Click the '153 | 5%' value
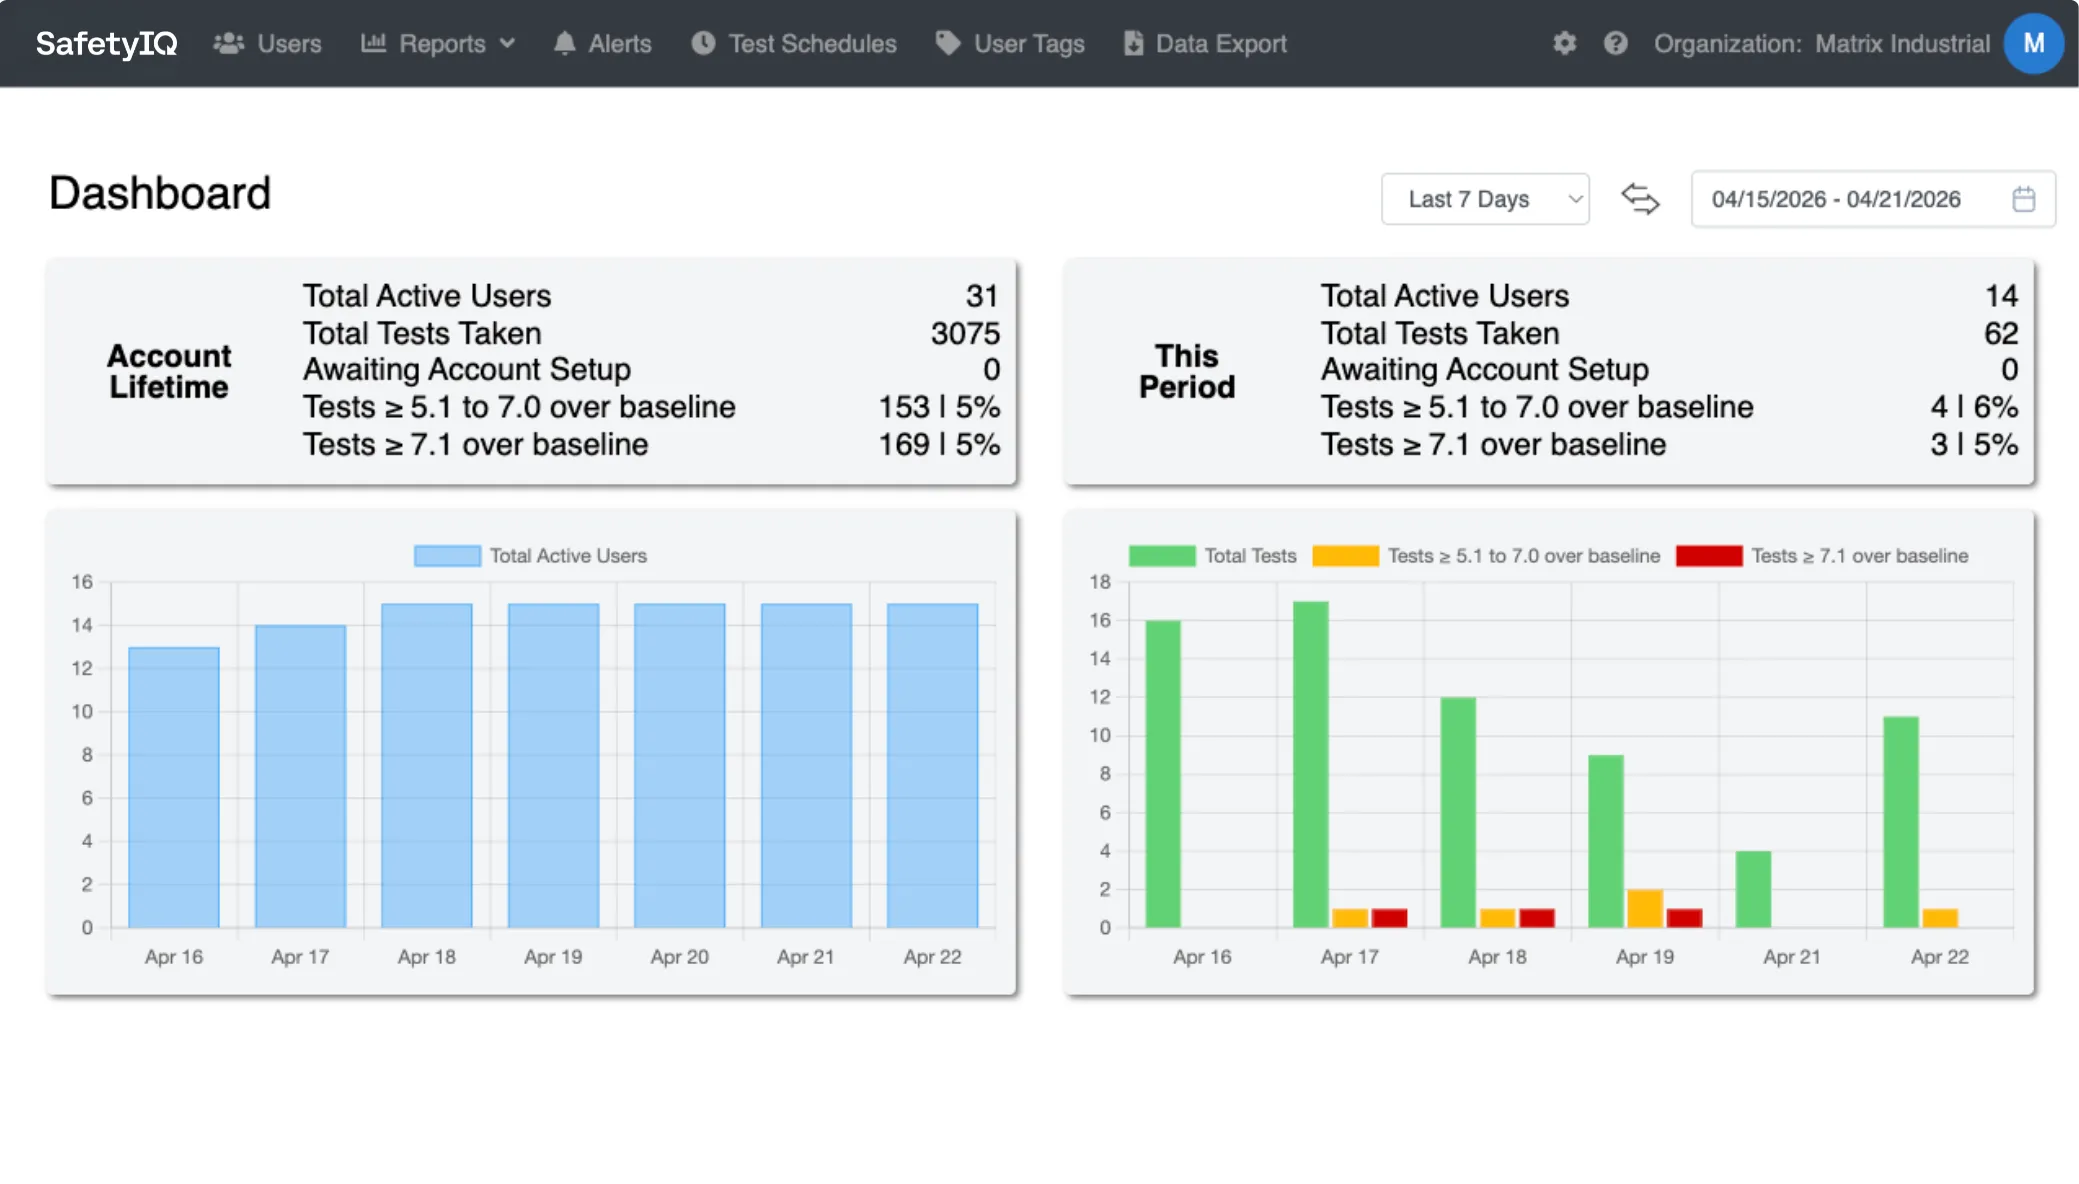Screen dimensions: 2079x1184 939,407
